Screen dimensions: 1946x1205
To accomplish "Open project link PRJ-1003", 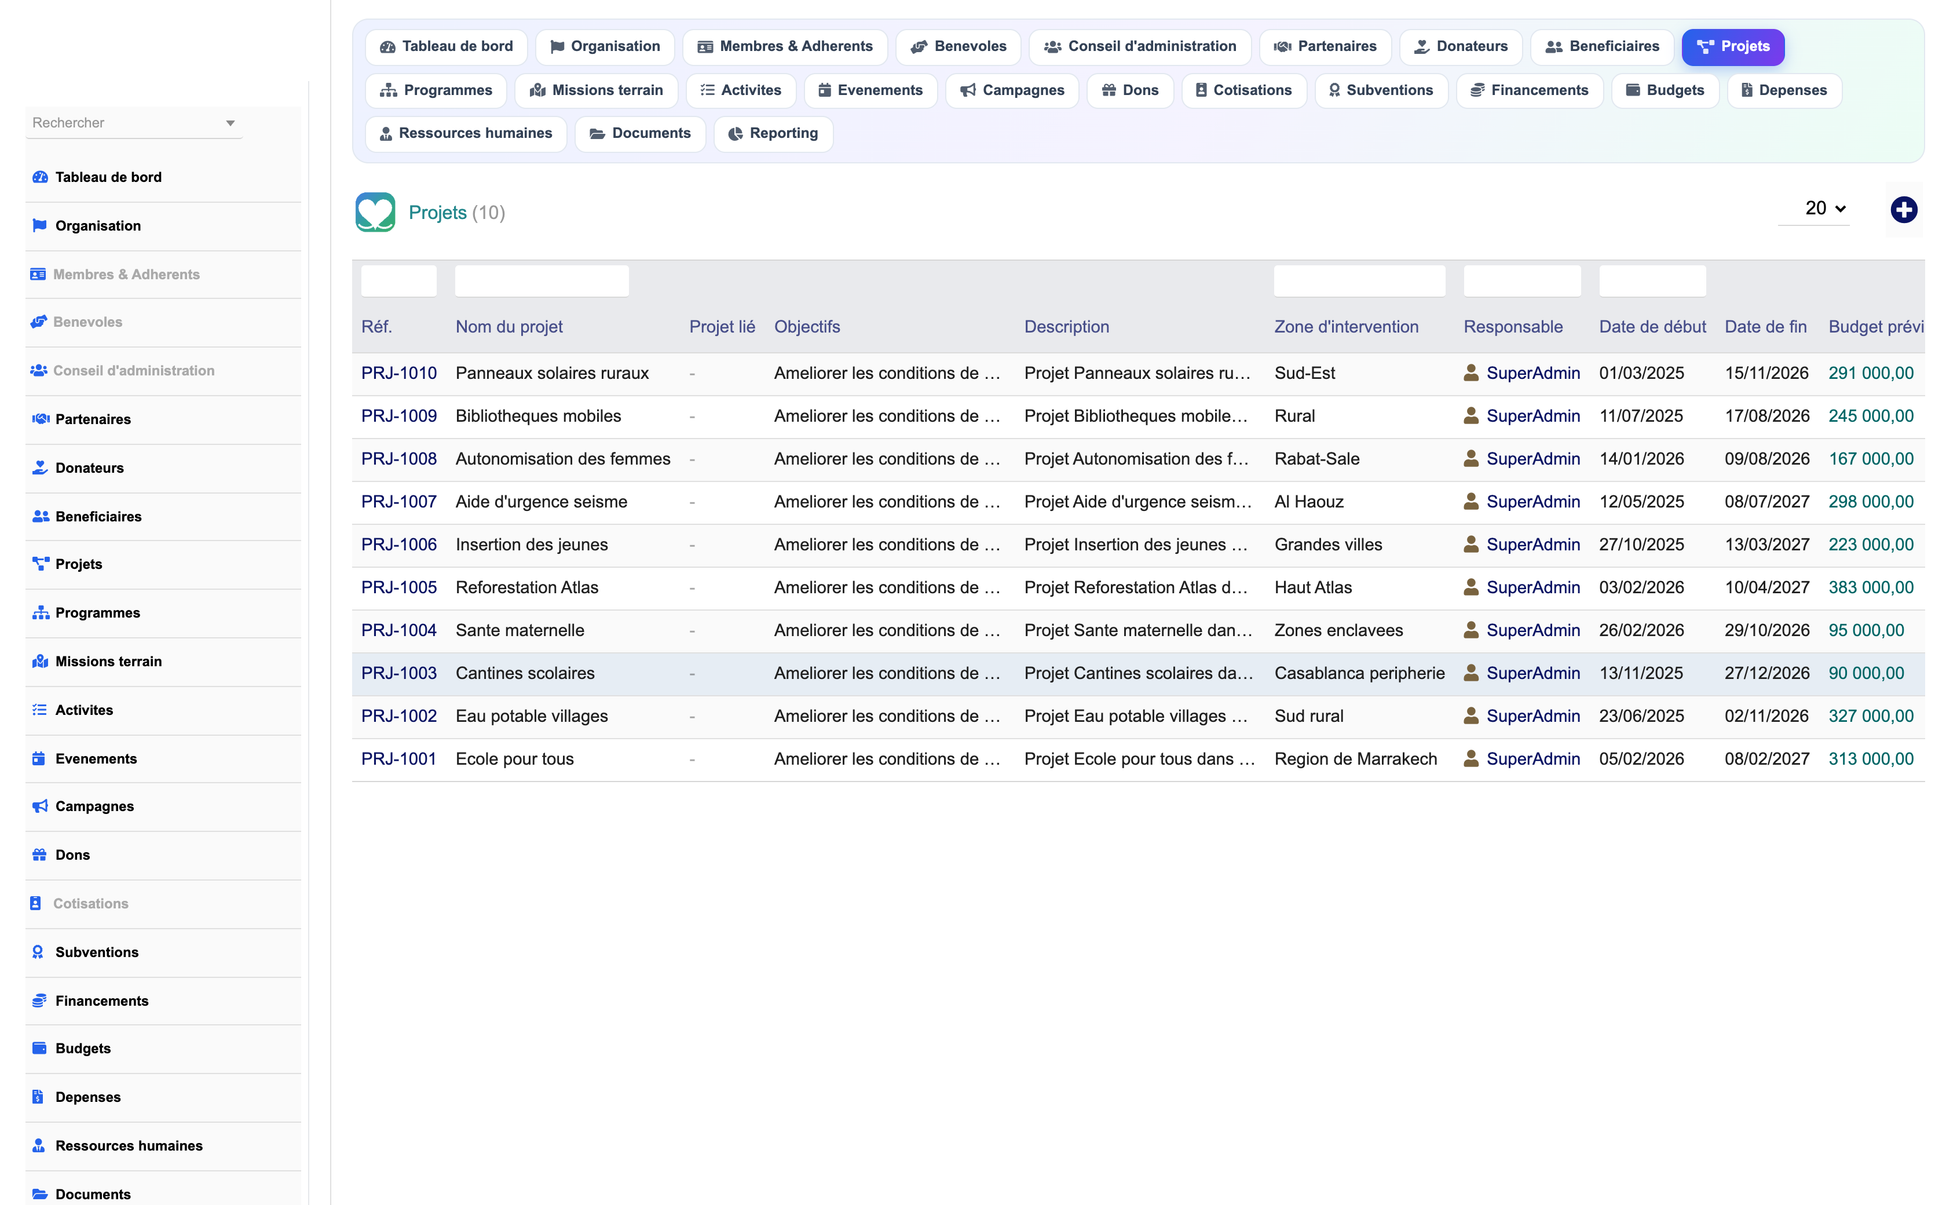I will [399, 674].
